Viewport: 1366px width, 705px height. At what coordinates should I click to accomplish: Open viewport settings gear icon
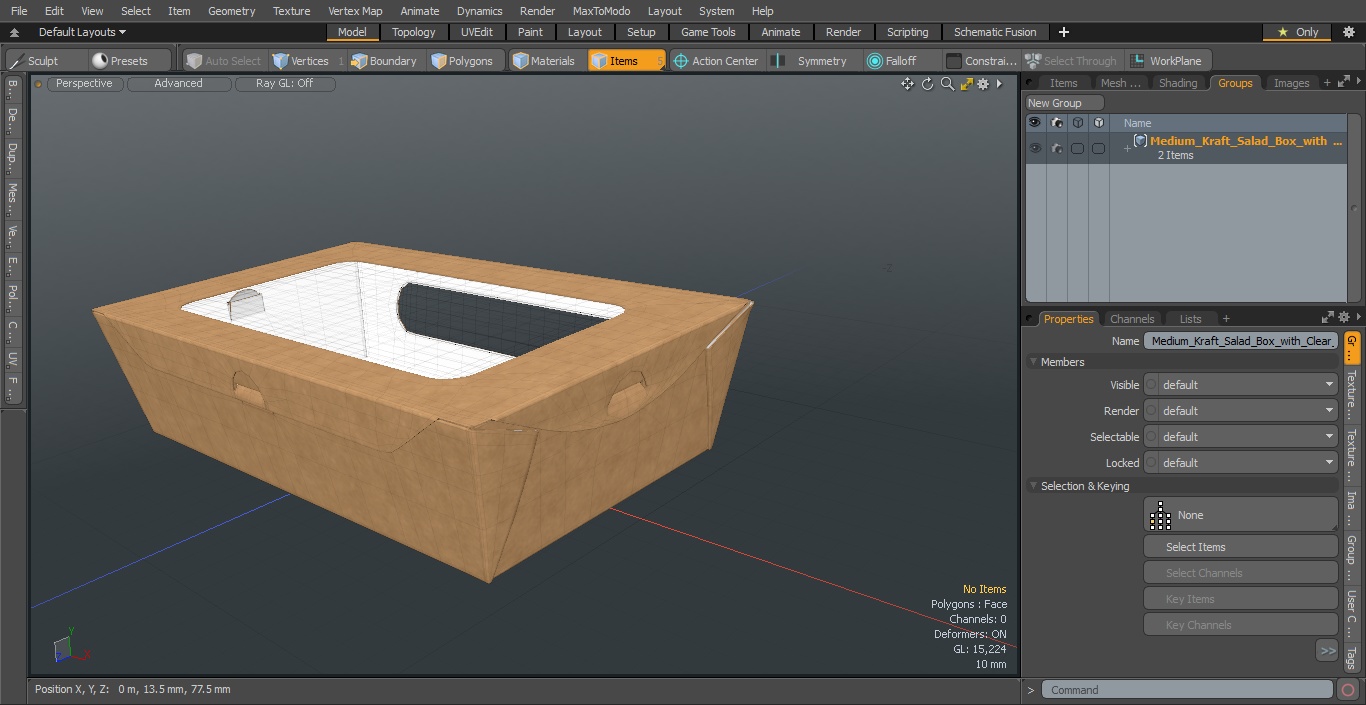[983, 84]
